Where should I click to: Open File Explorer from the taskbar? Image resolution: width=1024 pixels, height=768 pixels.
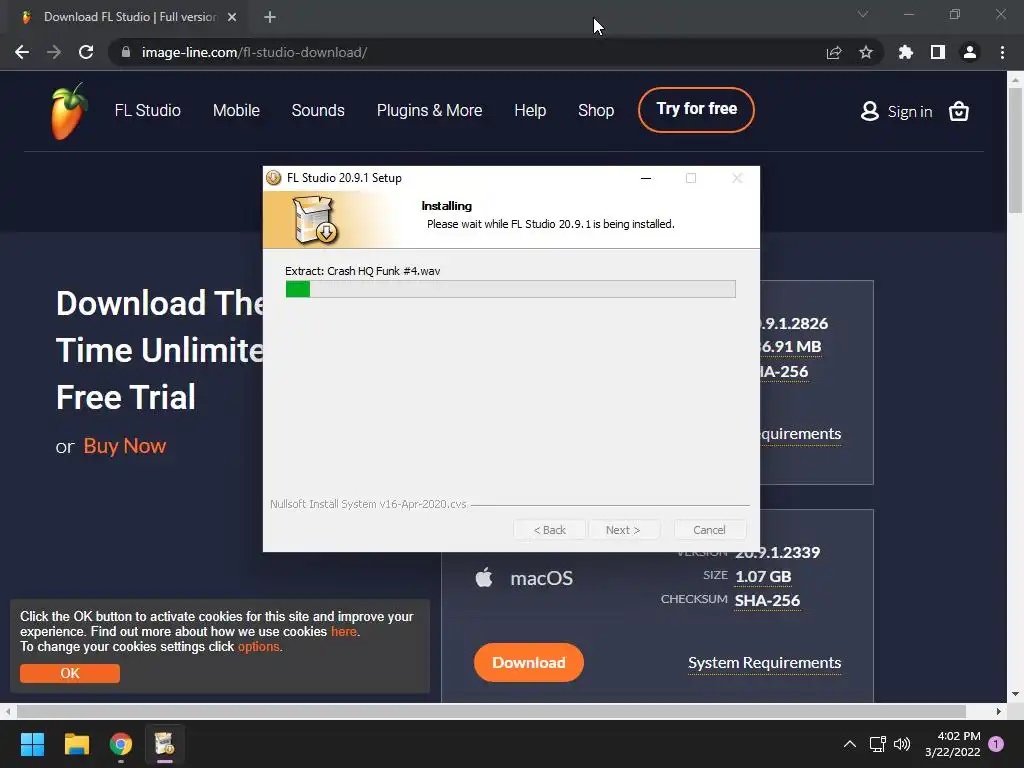point(76,744)
